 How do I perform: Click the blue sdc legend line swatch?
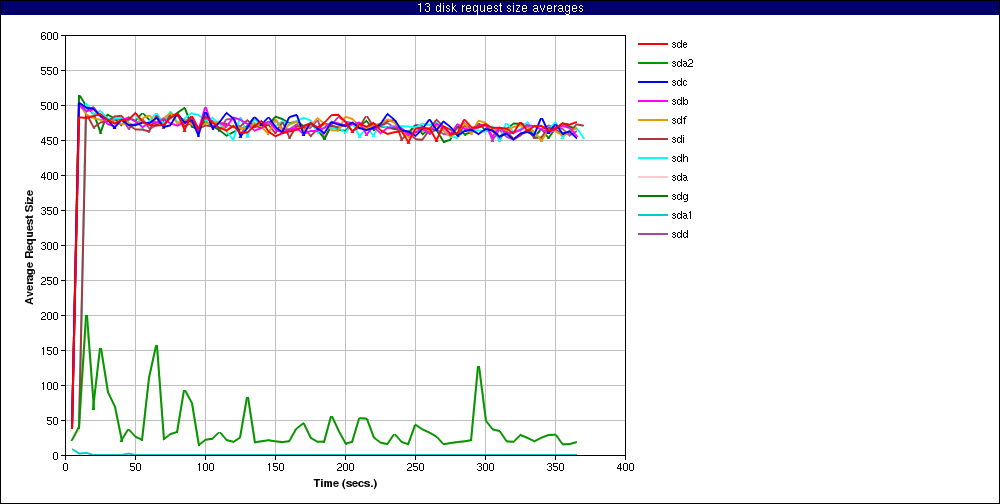[x=651, y=82]
